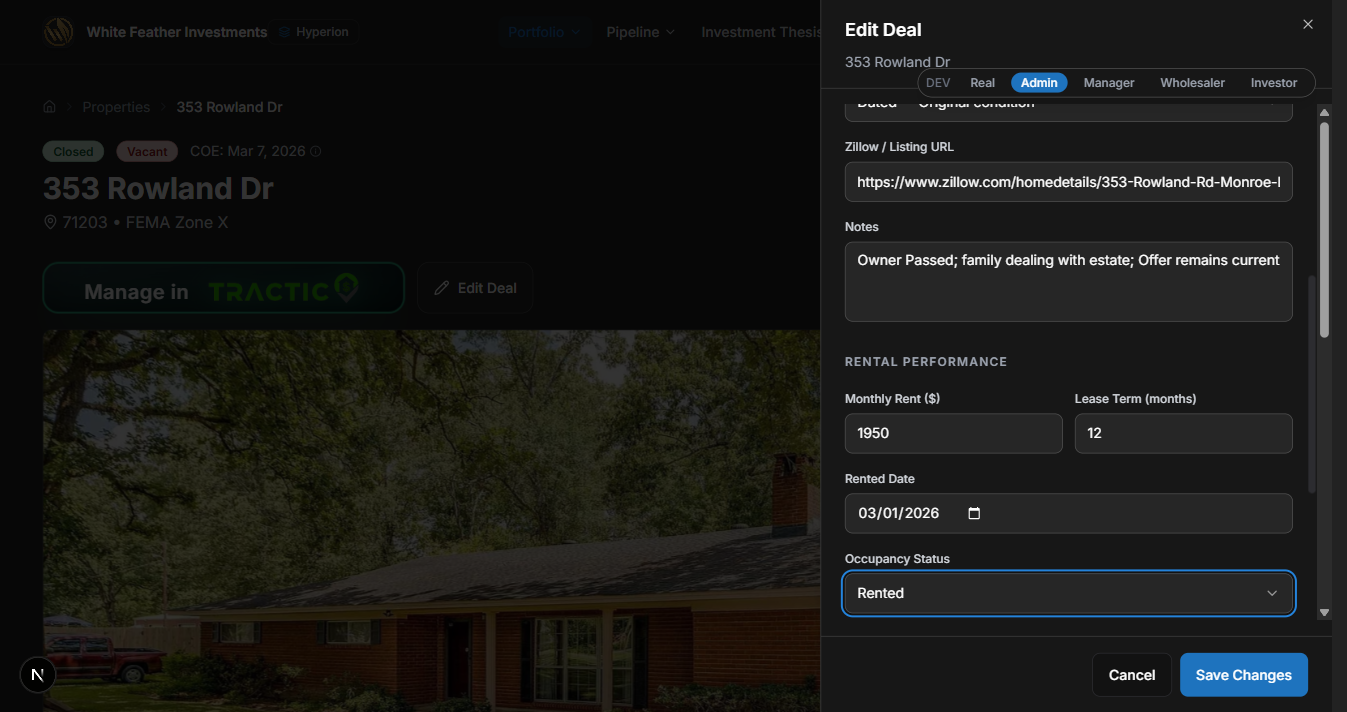
Task: Click the FEMA Zone X text
Action: [177, 222]
